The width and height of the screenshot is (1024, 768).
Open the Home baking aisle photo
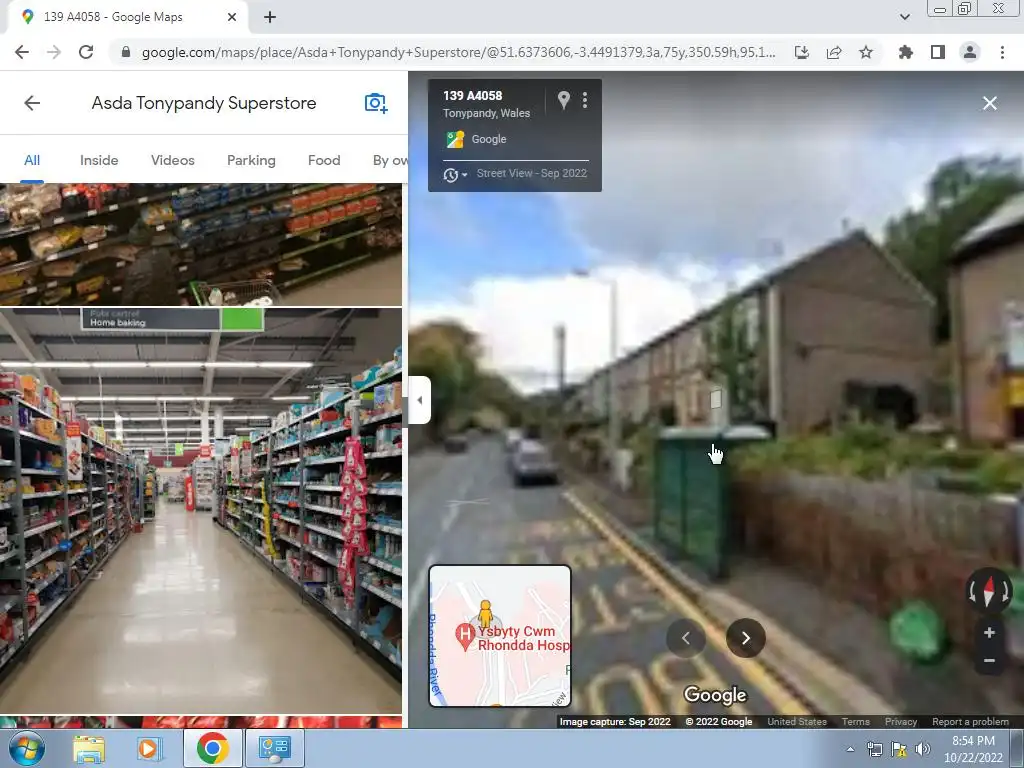pos(200,511)
